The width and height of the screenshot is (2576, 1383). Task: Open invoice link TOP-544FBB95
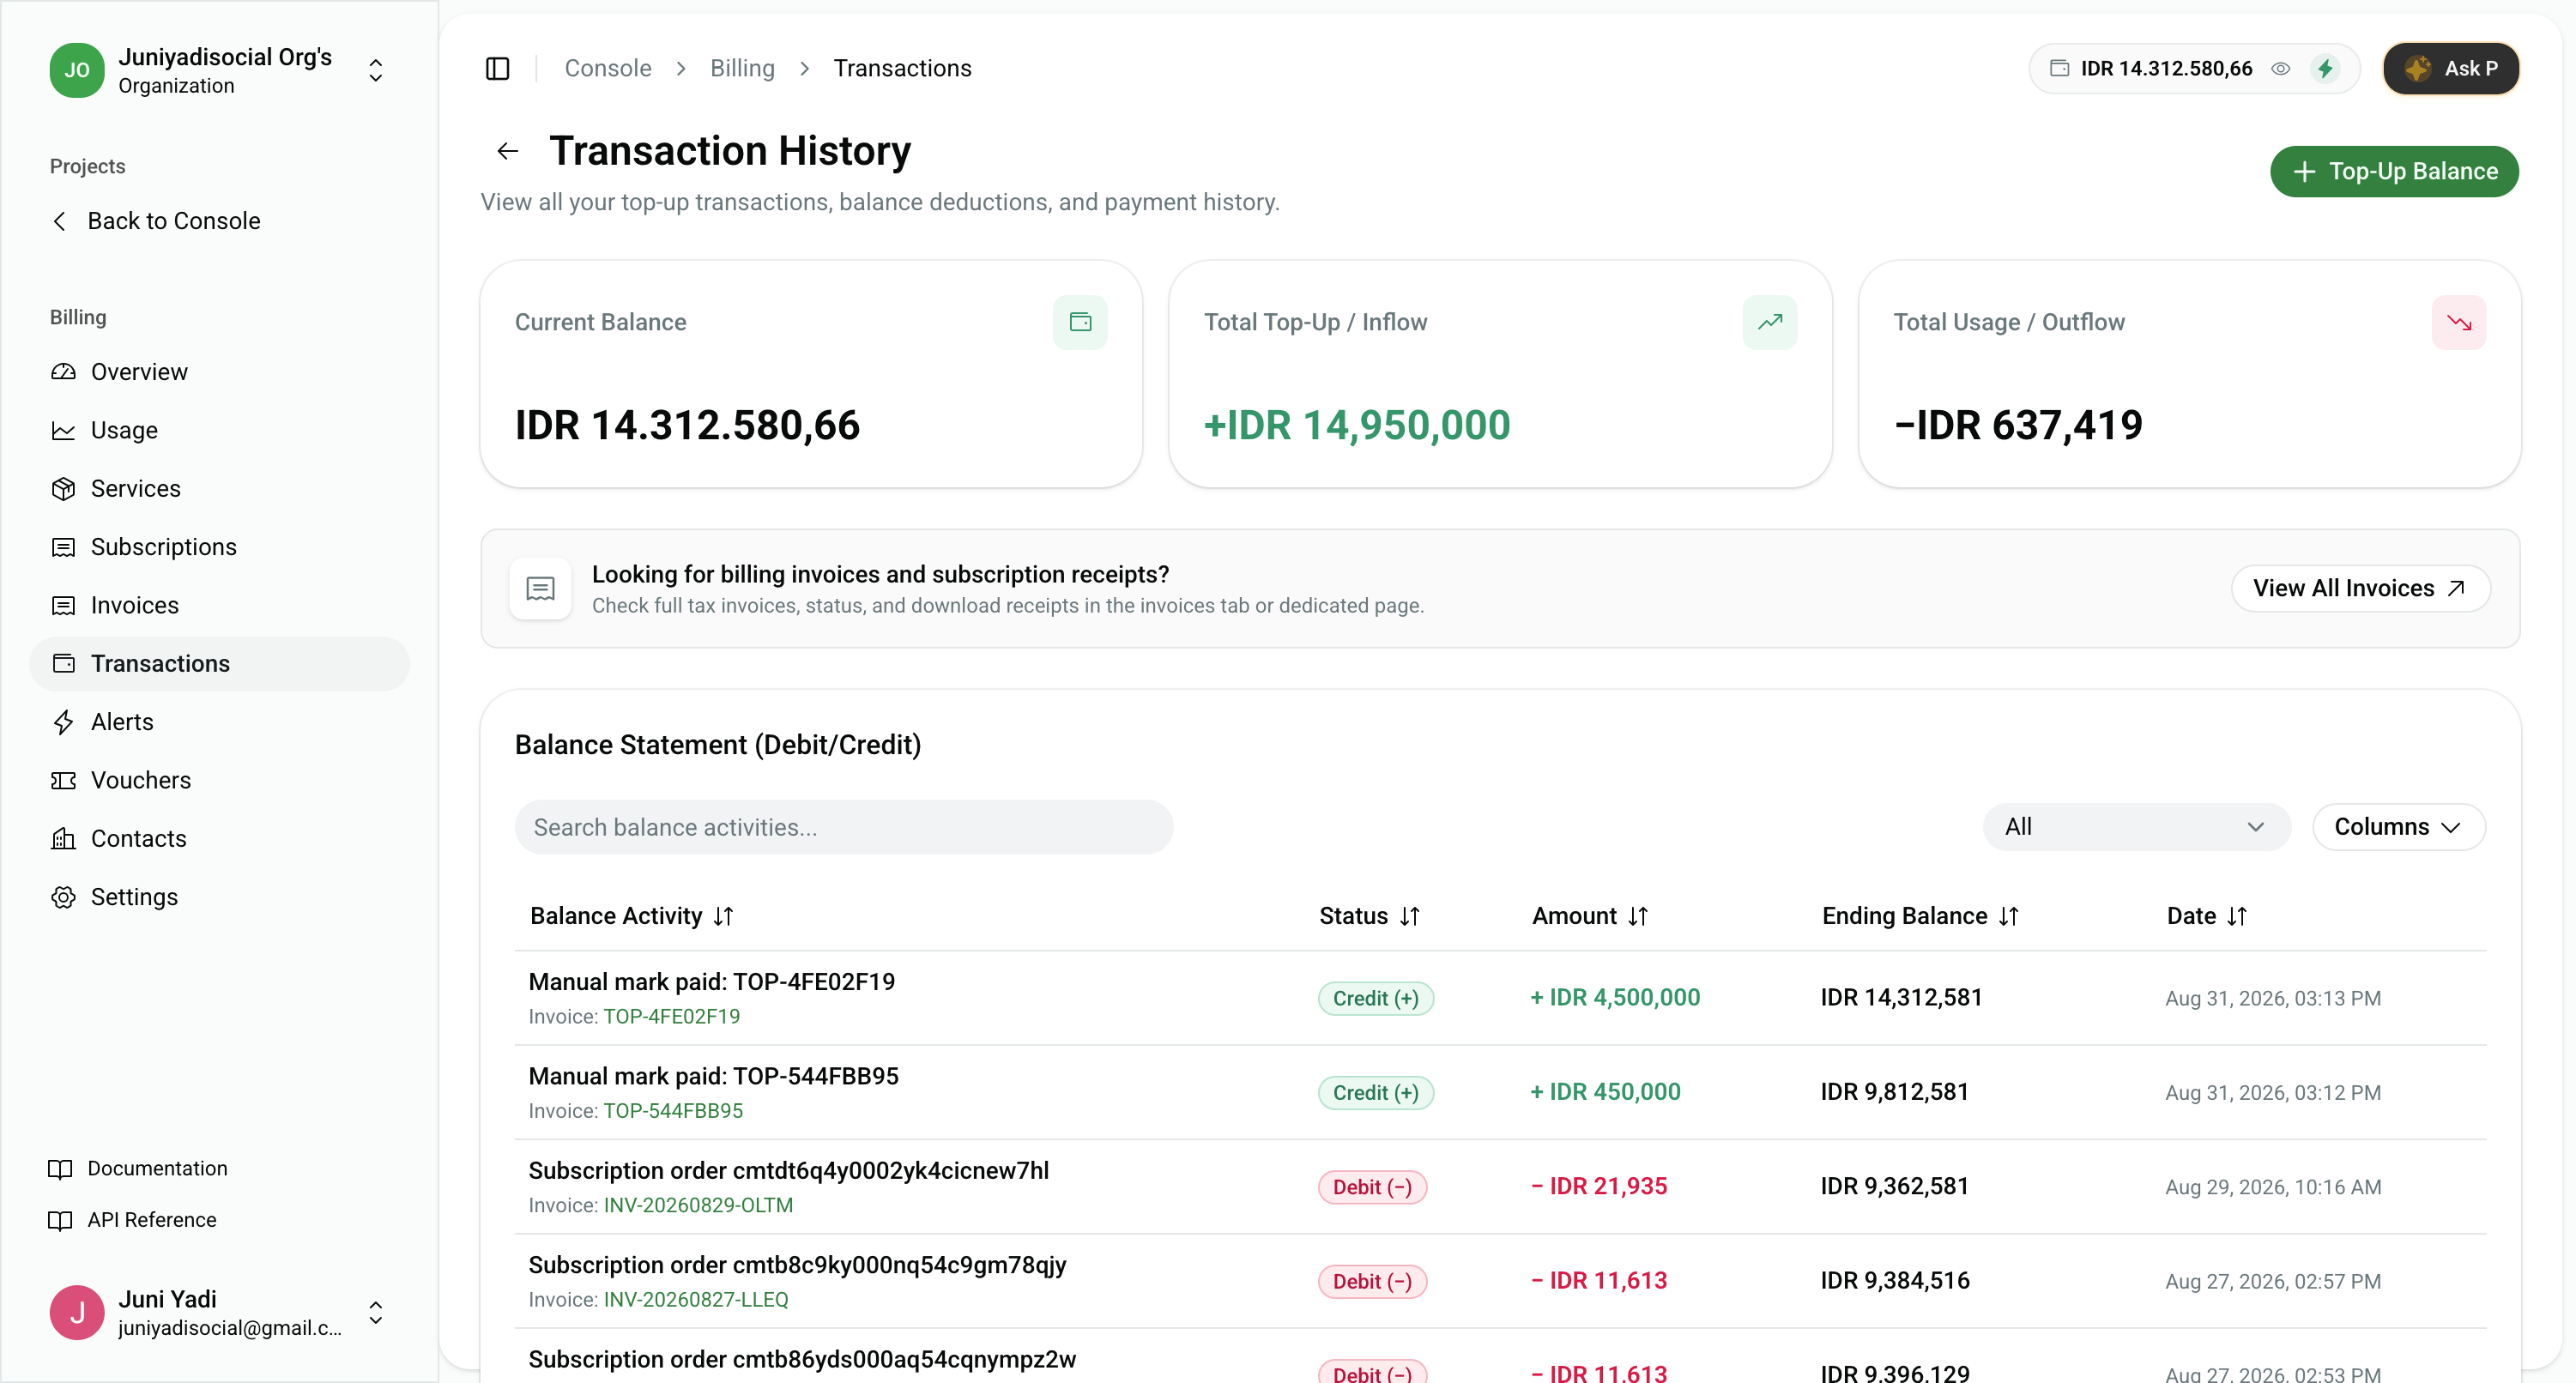click(x=673, y=1111)
